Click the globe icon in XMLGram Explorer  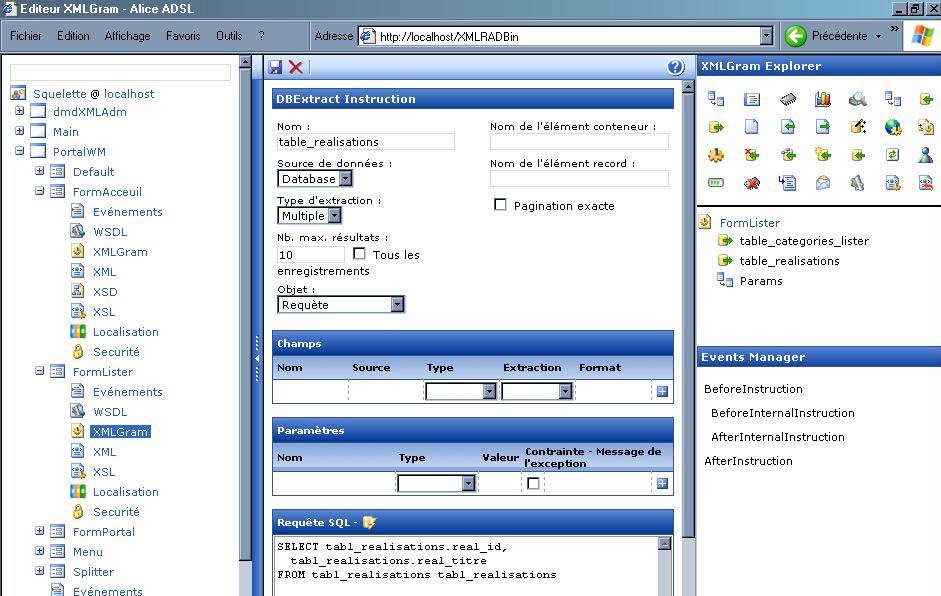click(x=892, y=127)
